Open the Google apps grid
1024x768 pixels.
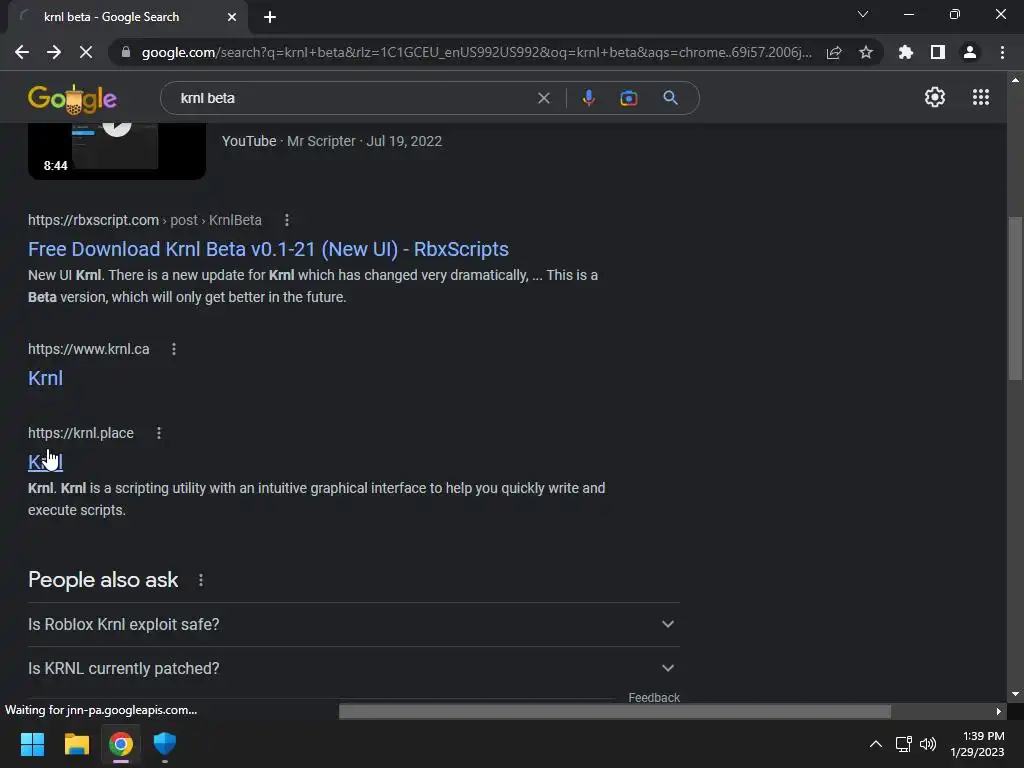981,97
